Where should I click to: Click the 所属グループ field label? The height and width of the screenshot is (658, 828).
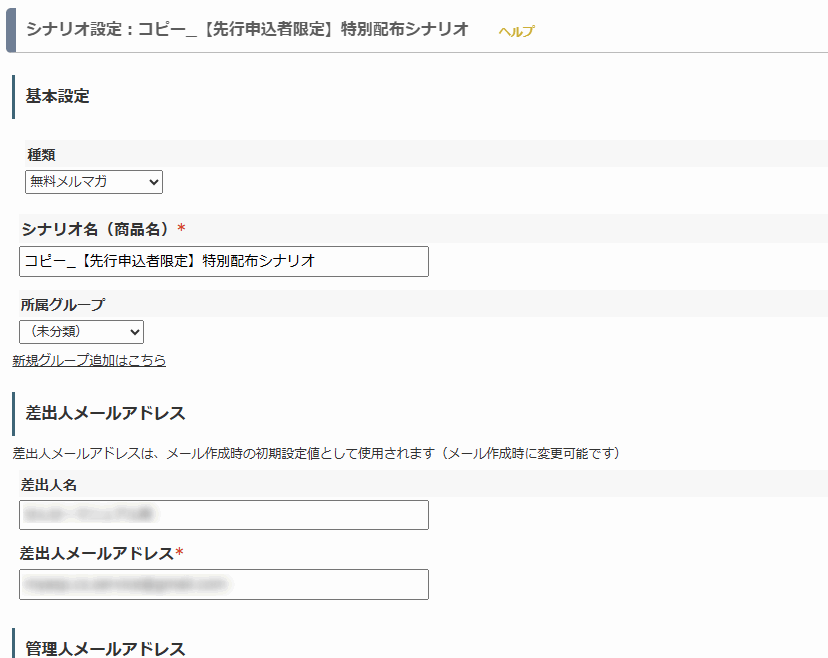pos(63,305)
